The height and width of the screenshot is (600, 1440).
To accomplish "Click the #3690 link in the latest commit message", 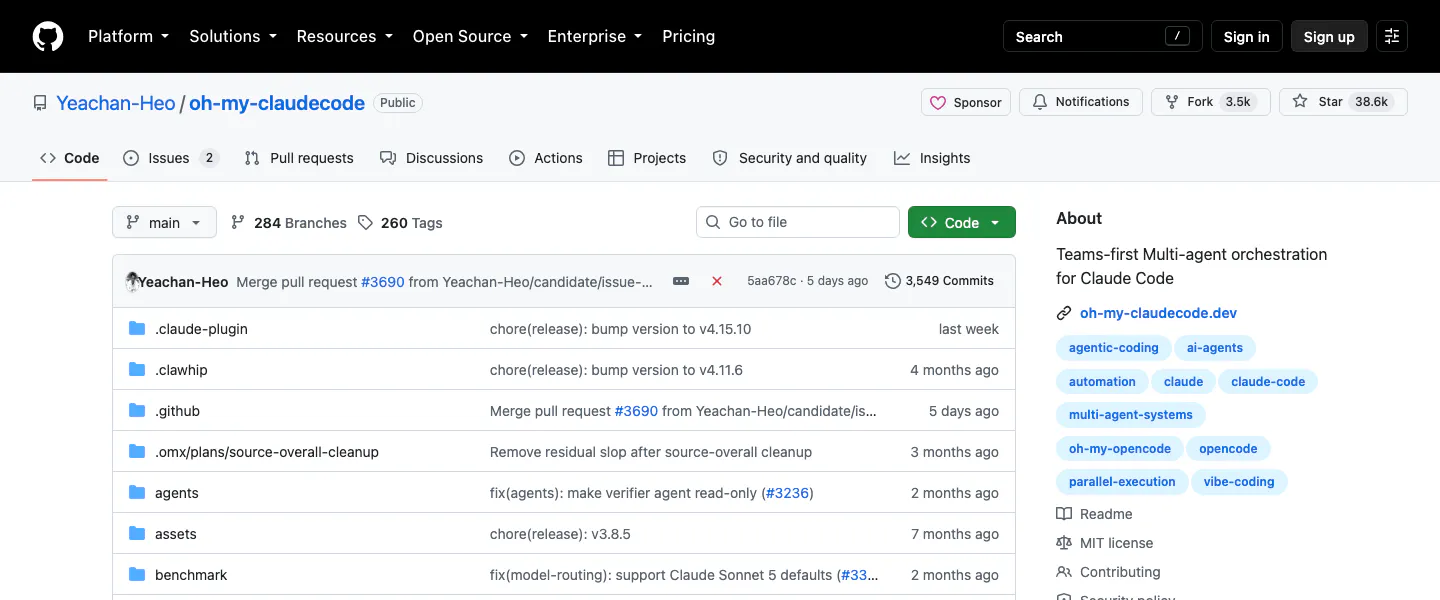I will click(x=383, y=282).
